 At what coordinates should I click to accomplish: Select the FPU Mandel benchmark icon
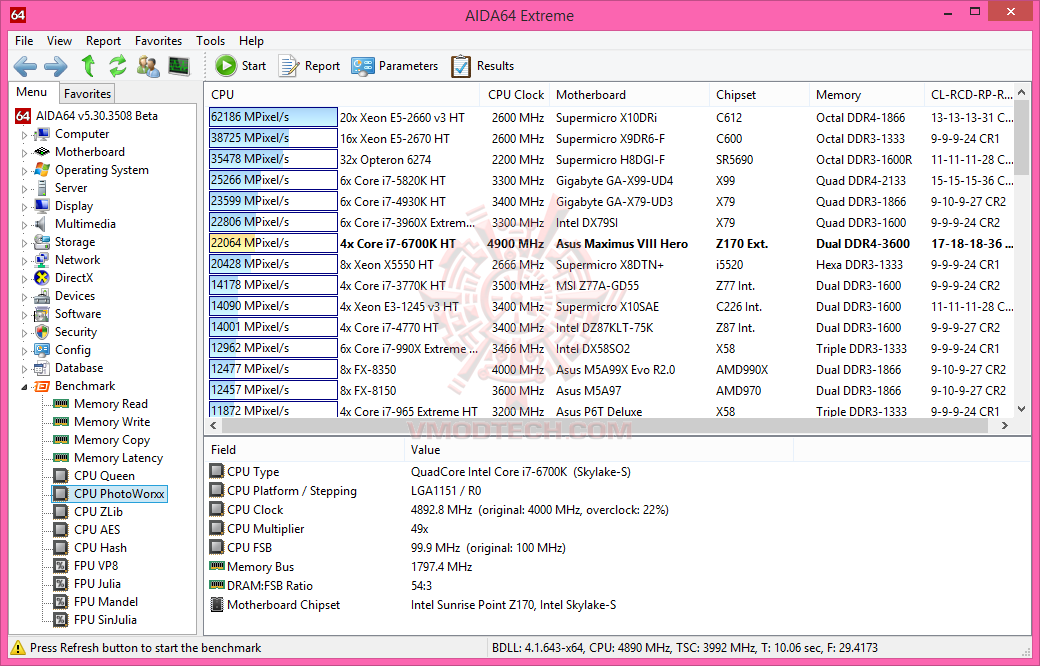pyautogui.click(x=61, y=601)
